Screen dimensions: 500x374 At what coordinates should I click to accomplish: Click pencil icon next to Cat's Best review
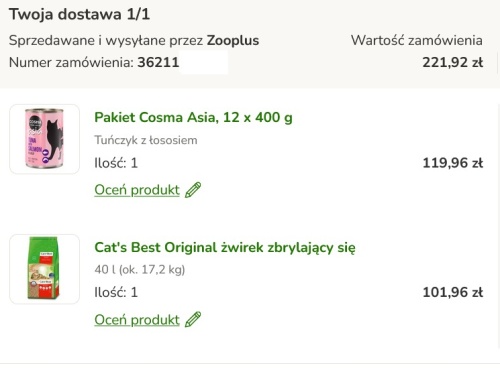pos(193,320)
